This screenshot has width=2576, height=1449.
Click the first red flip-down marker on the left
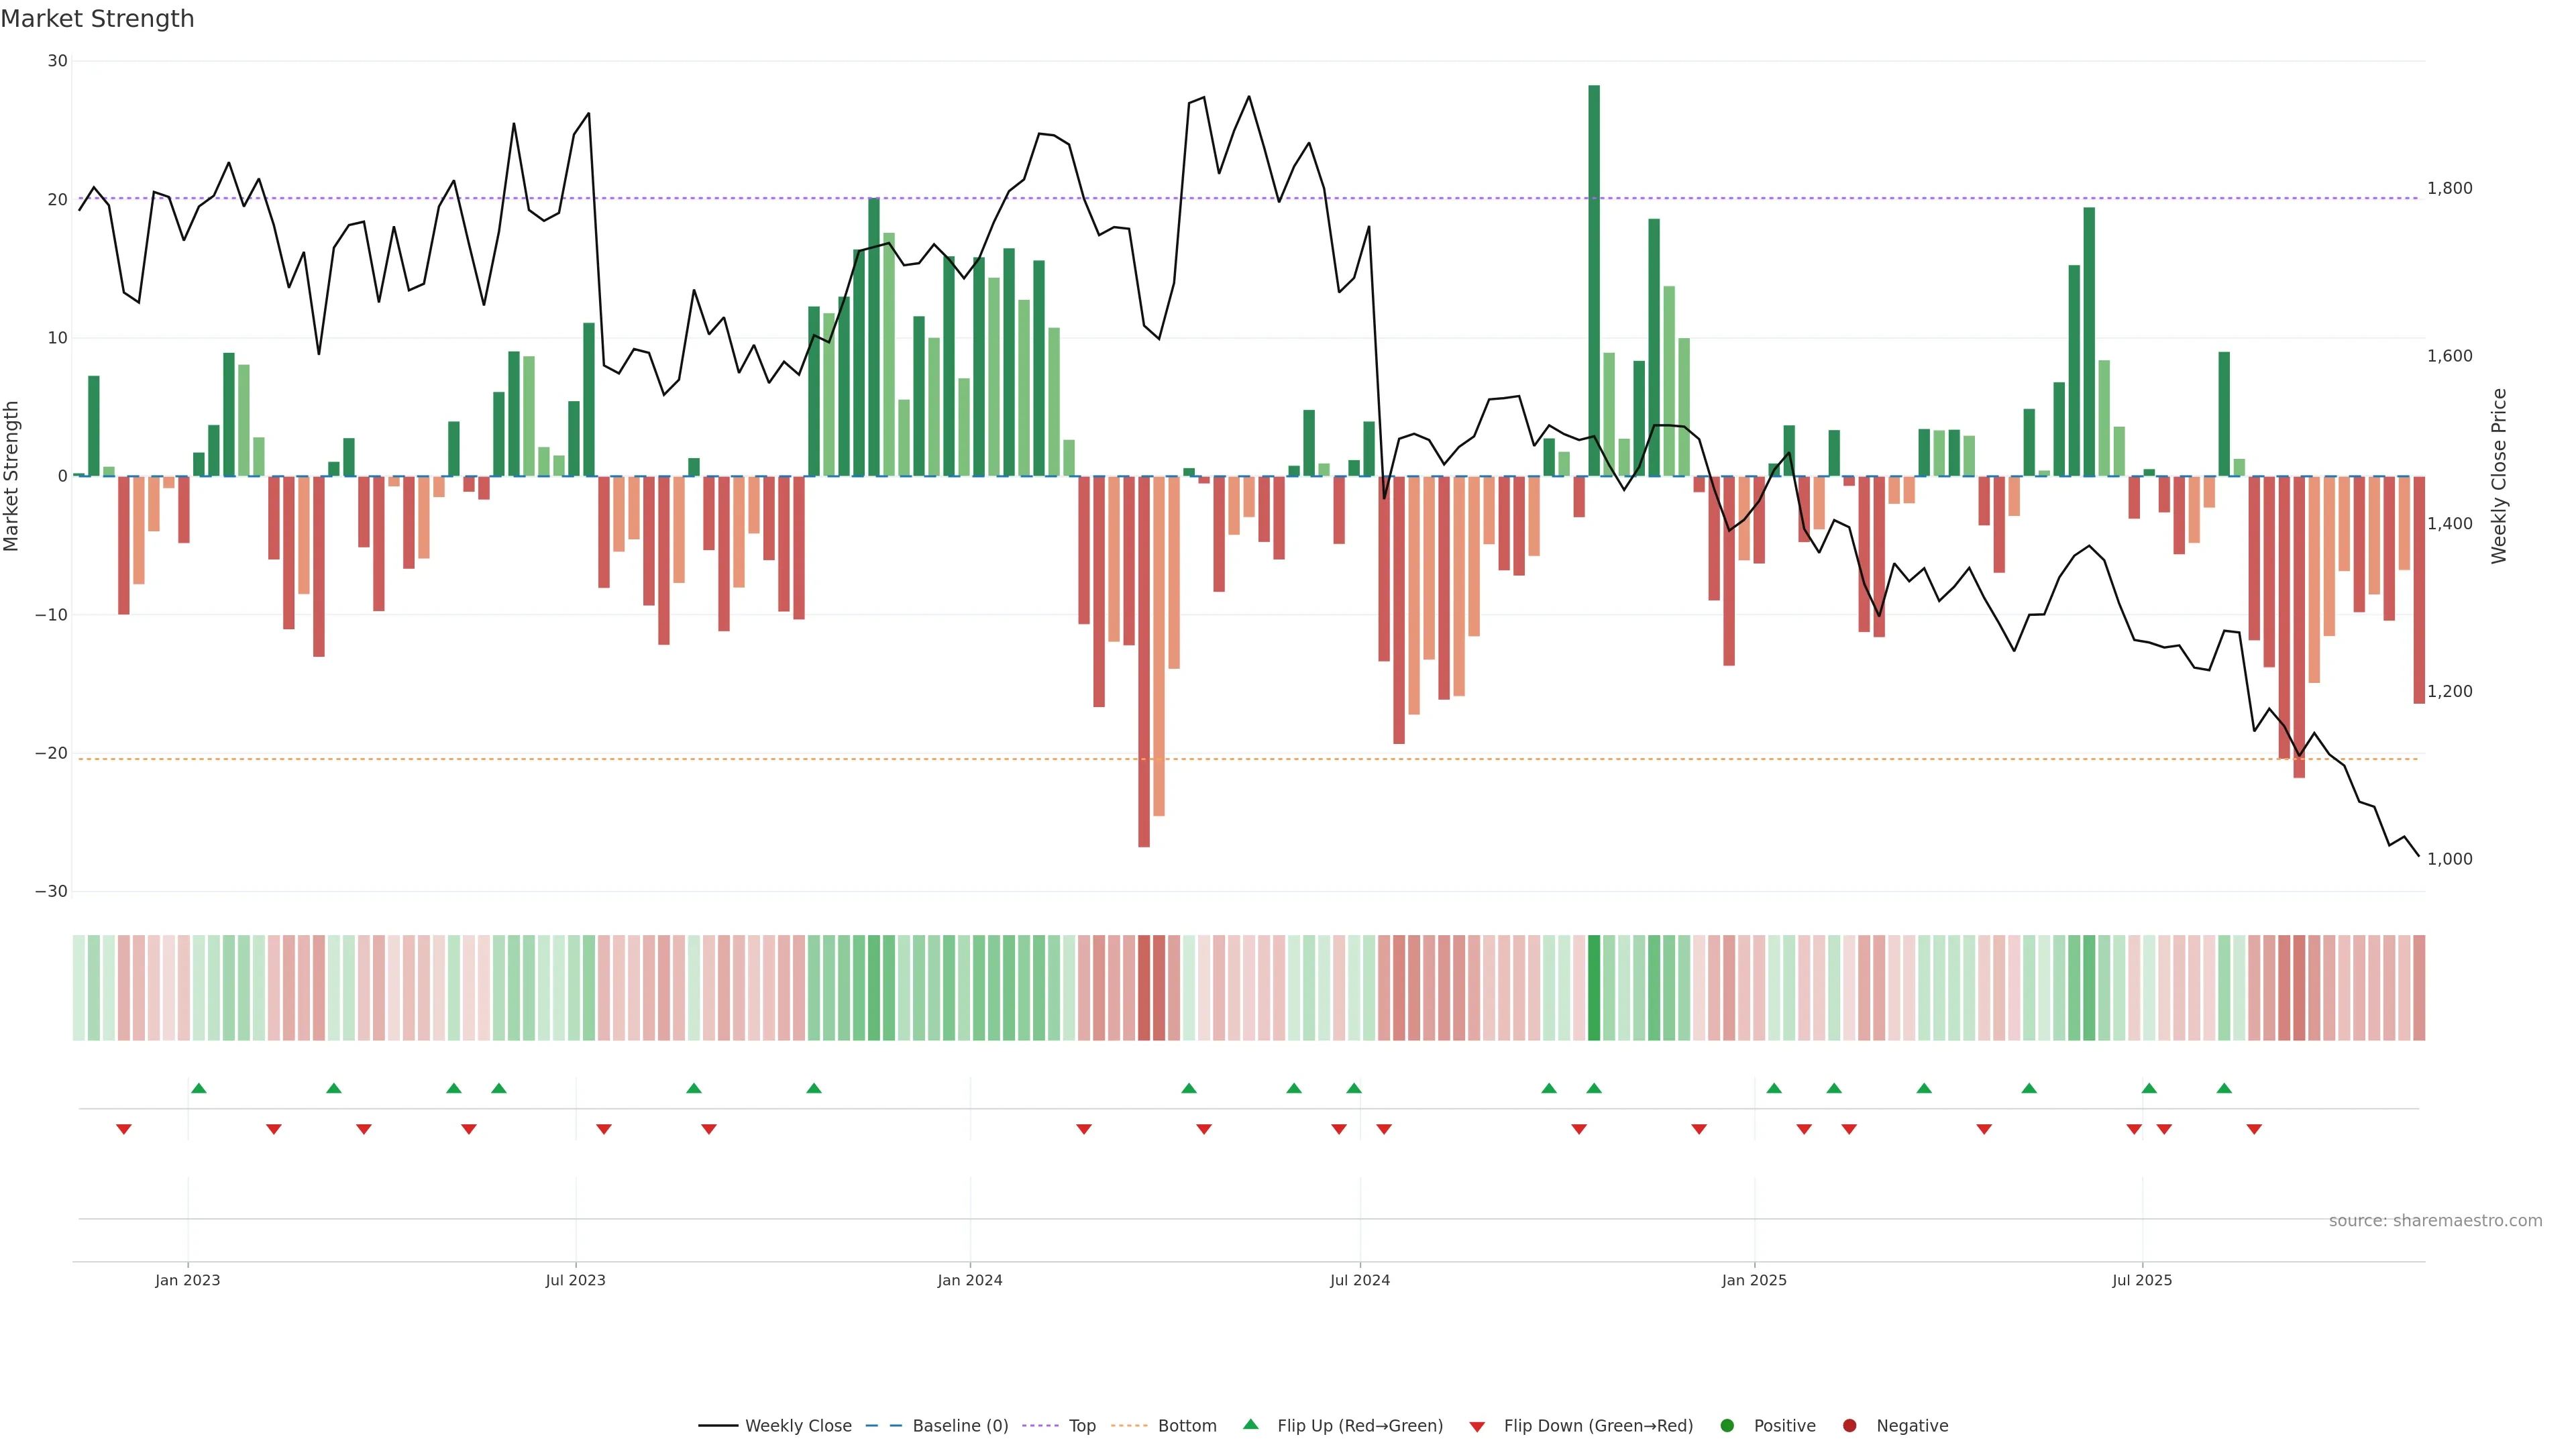(x=124, y=1129)
